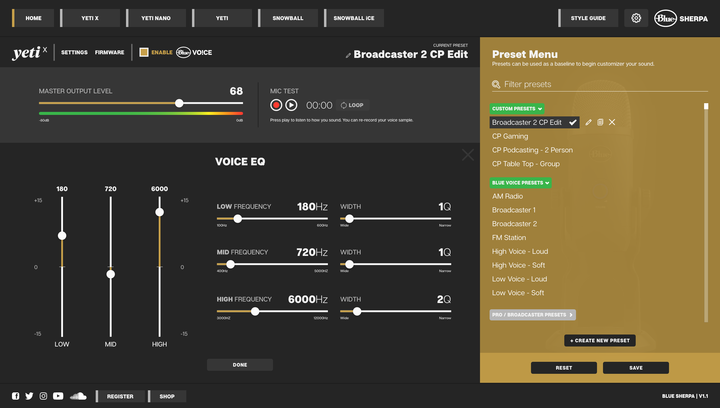Click High Frequency width slider handle
Image resolution: width=720 pixels, height=408 pixels.
357,312
